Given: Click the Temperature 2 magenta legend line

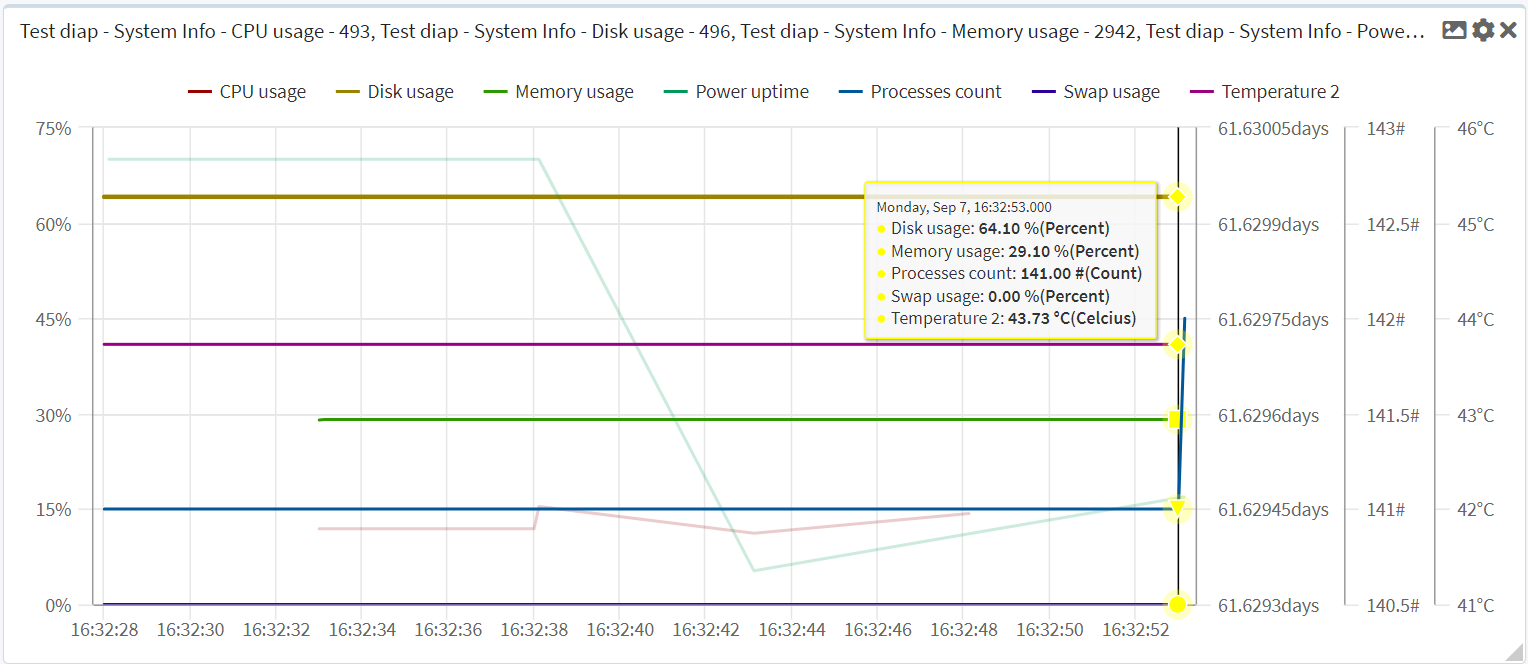Looking at the screenshot, I should tap(1201, 92).
